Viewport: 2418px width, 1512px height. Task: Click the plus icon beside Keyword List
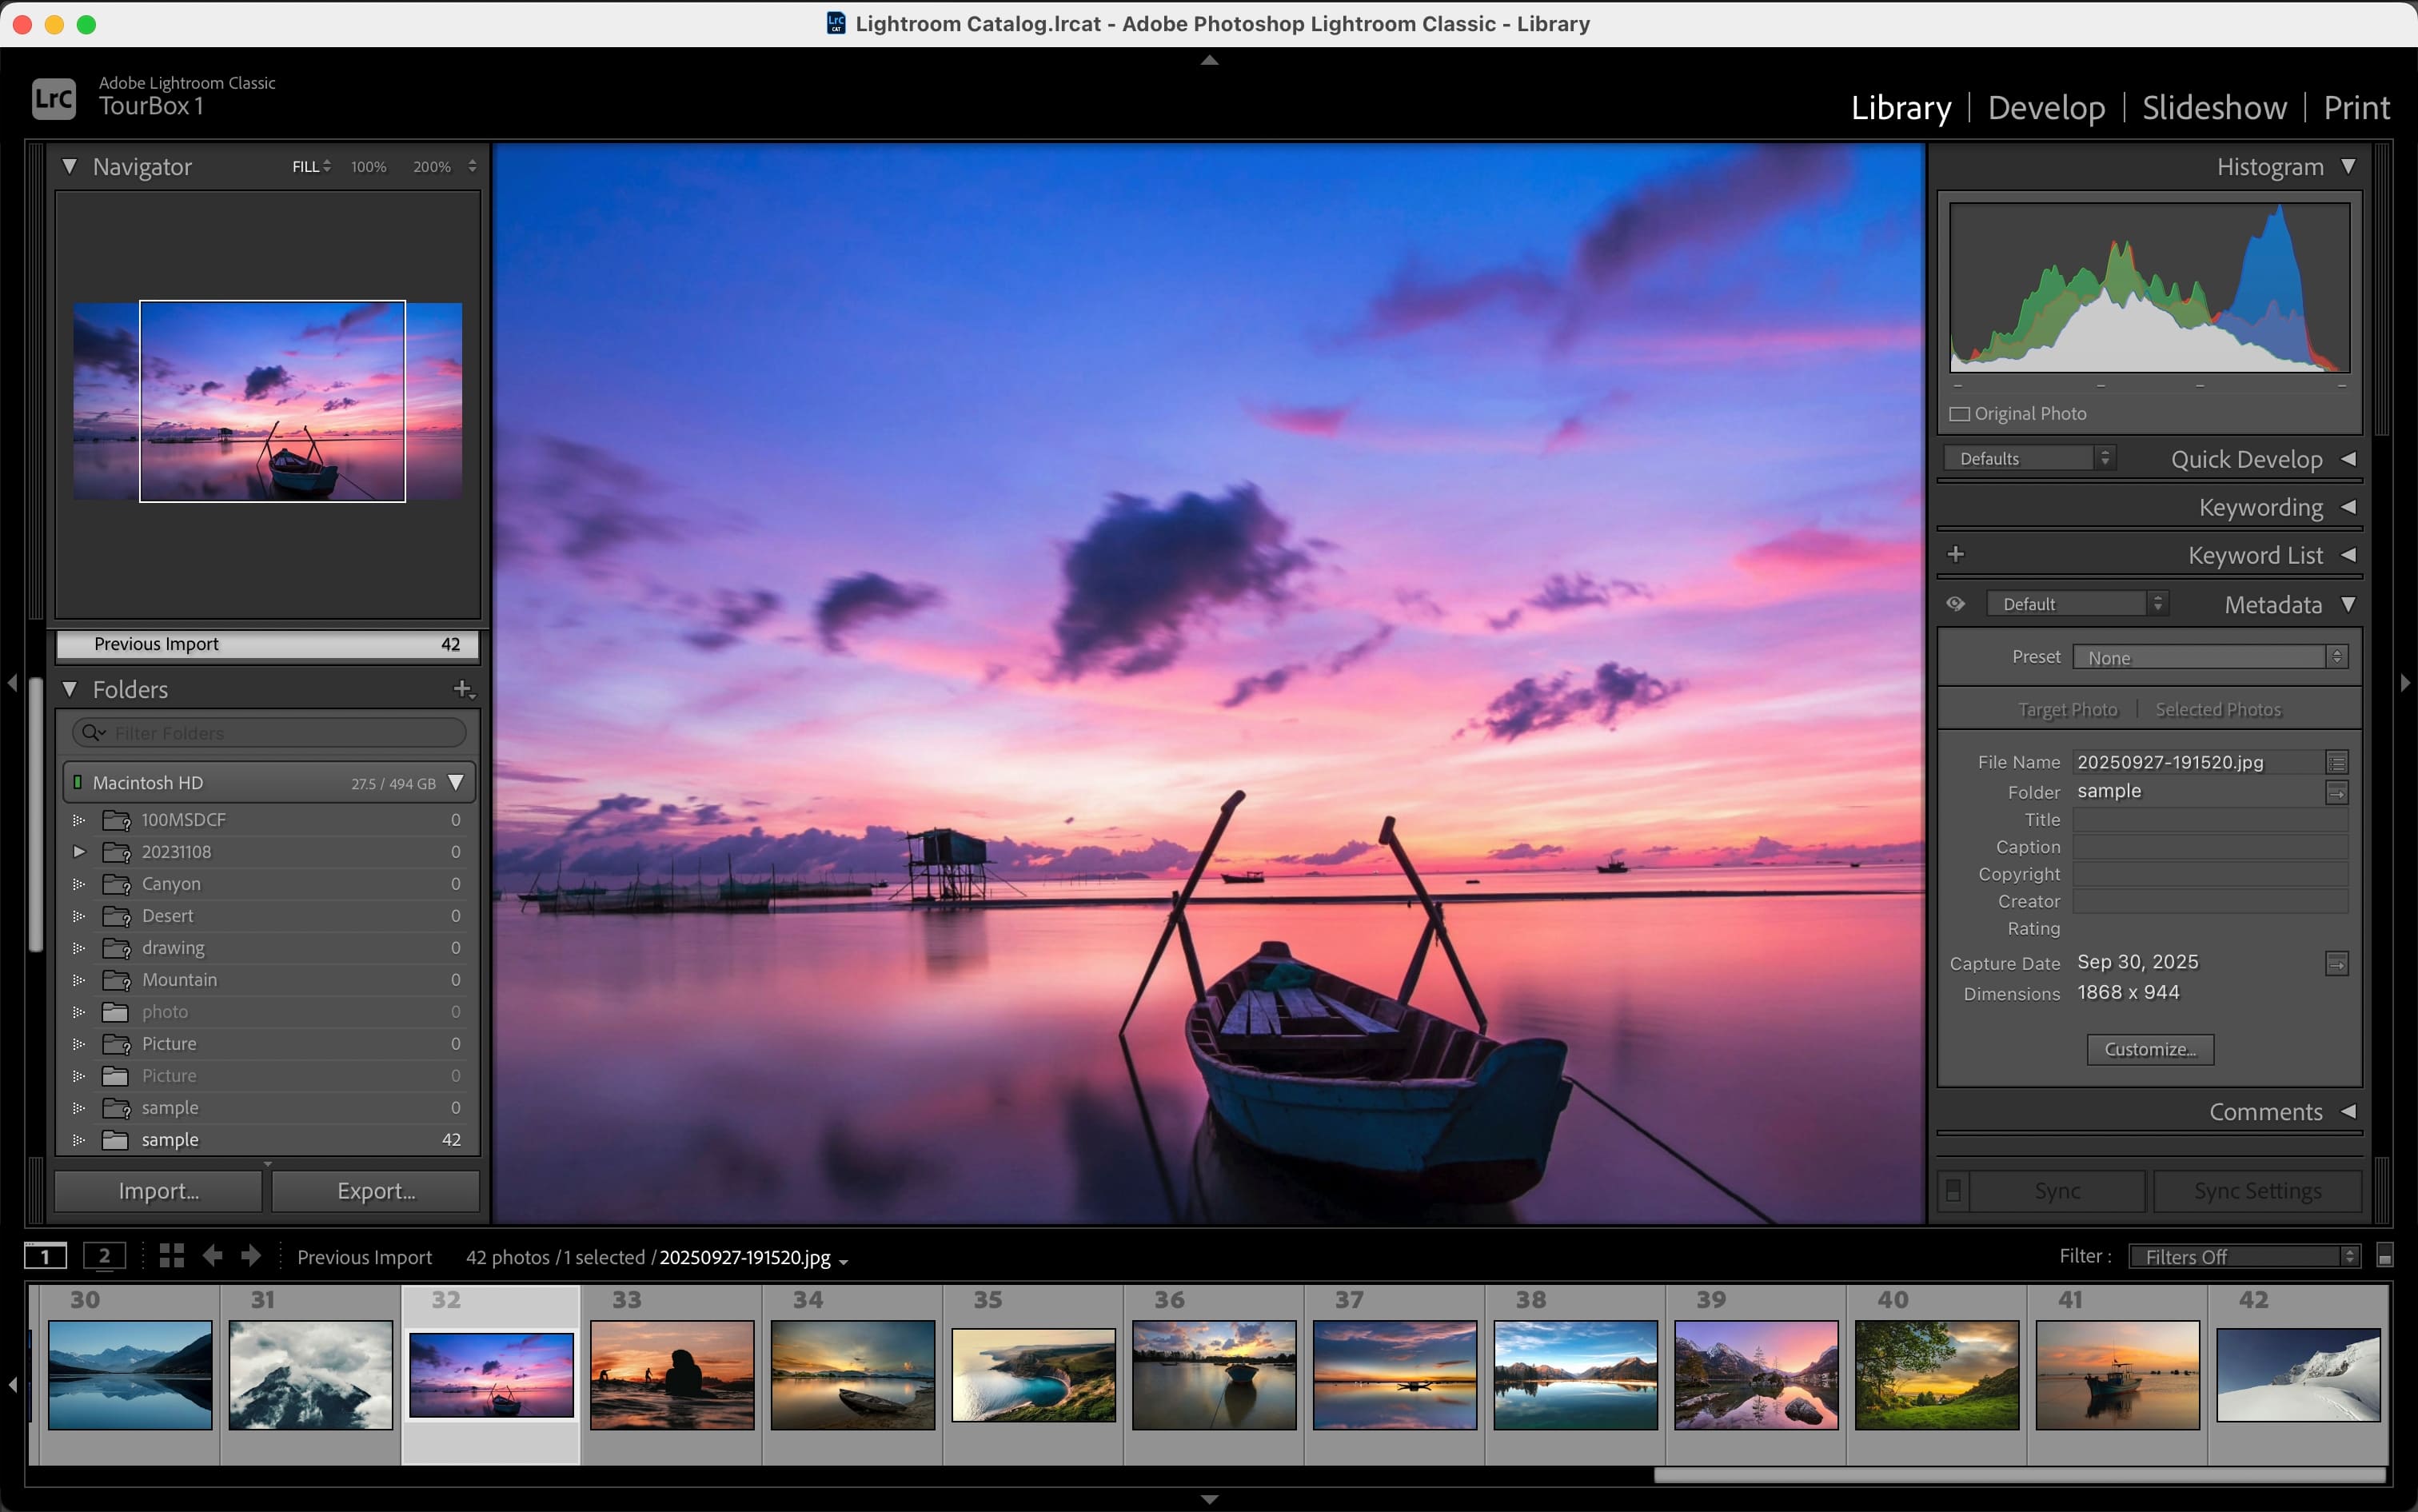(x=1957, y=553)
